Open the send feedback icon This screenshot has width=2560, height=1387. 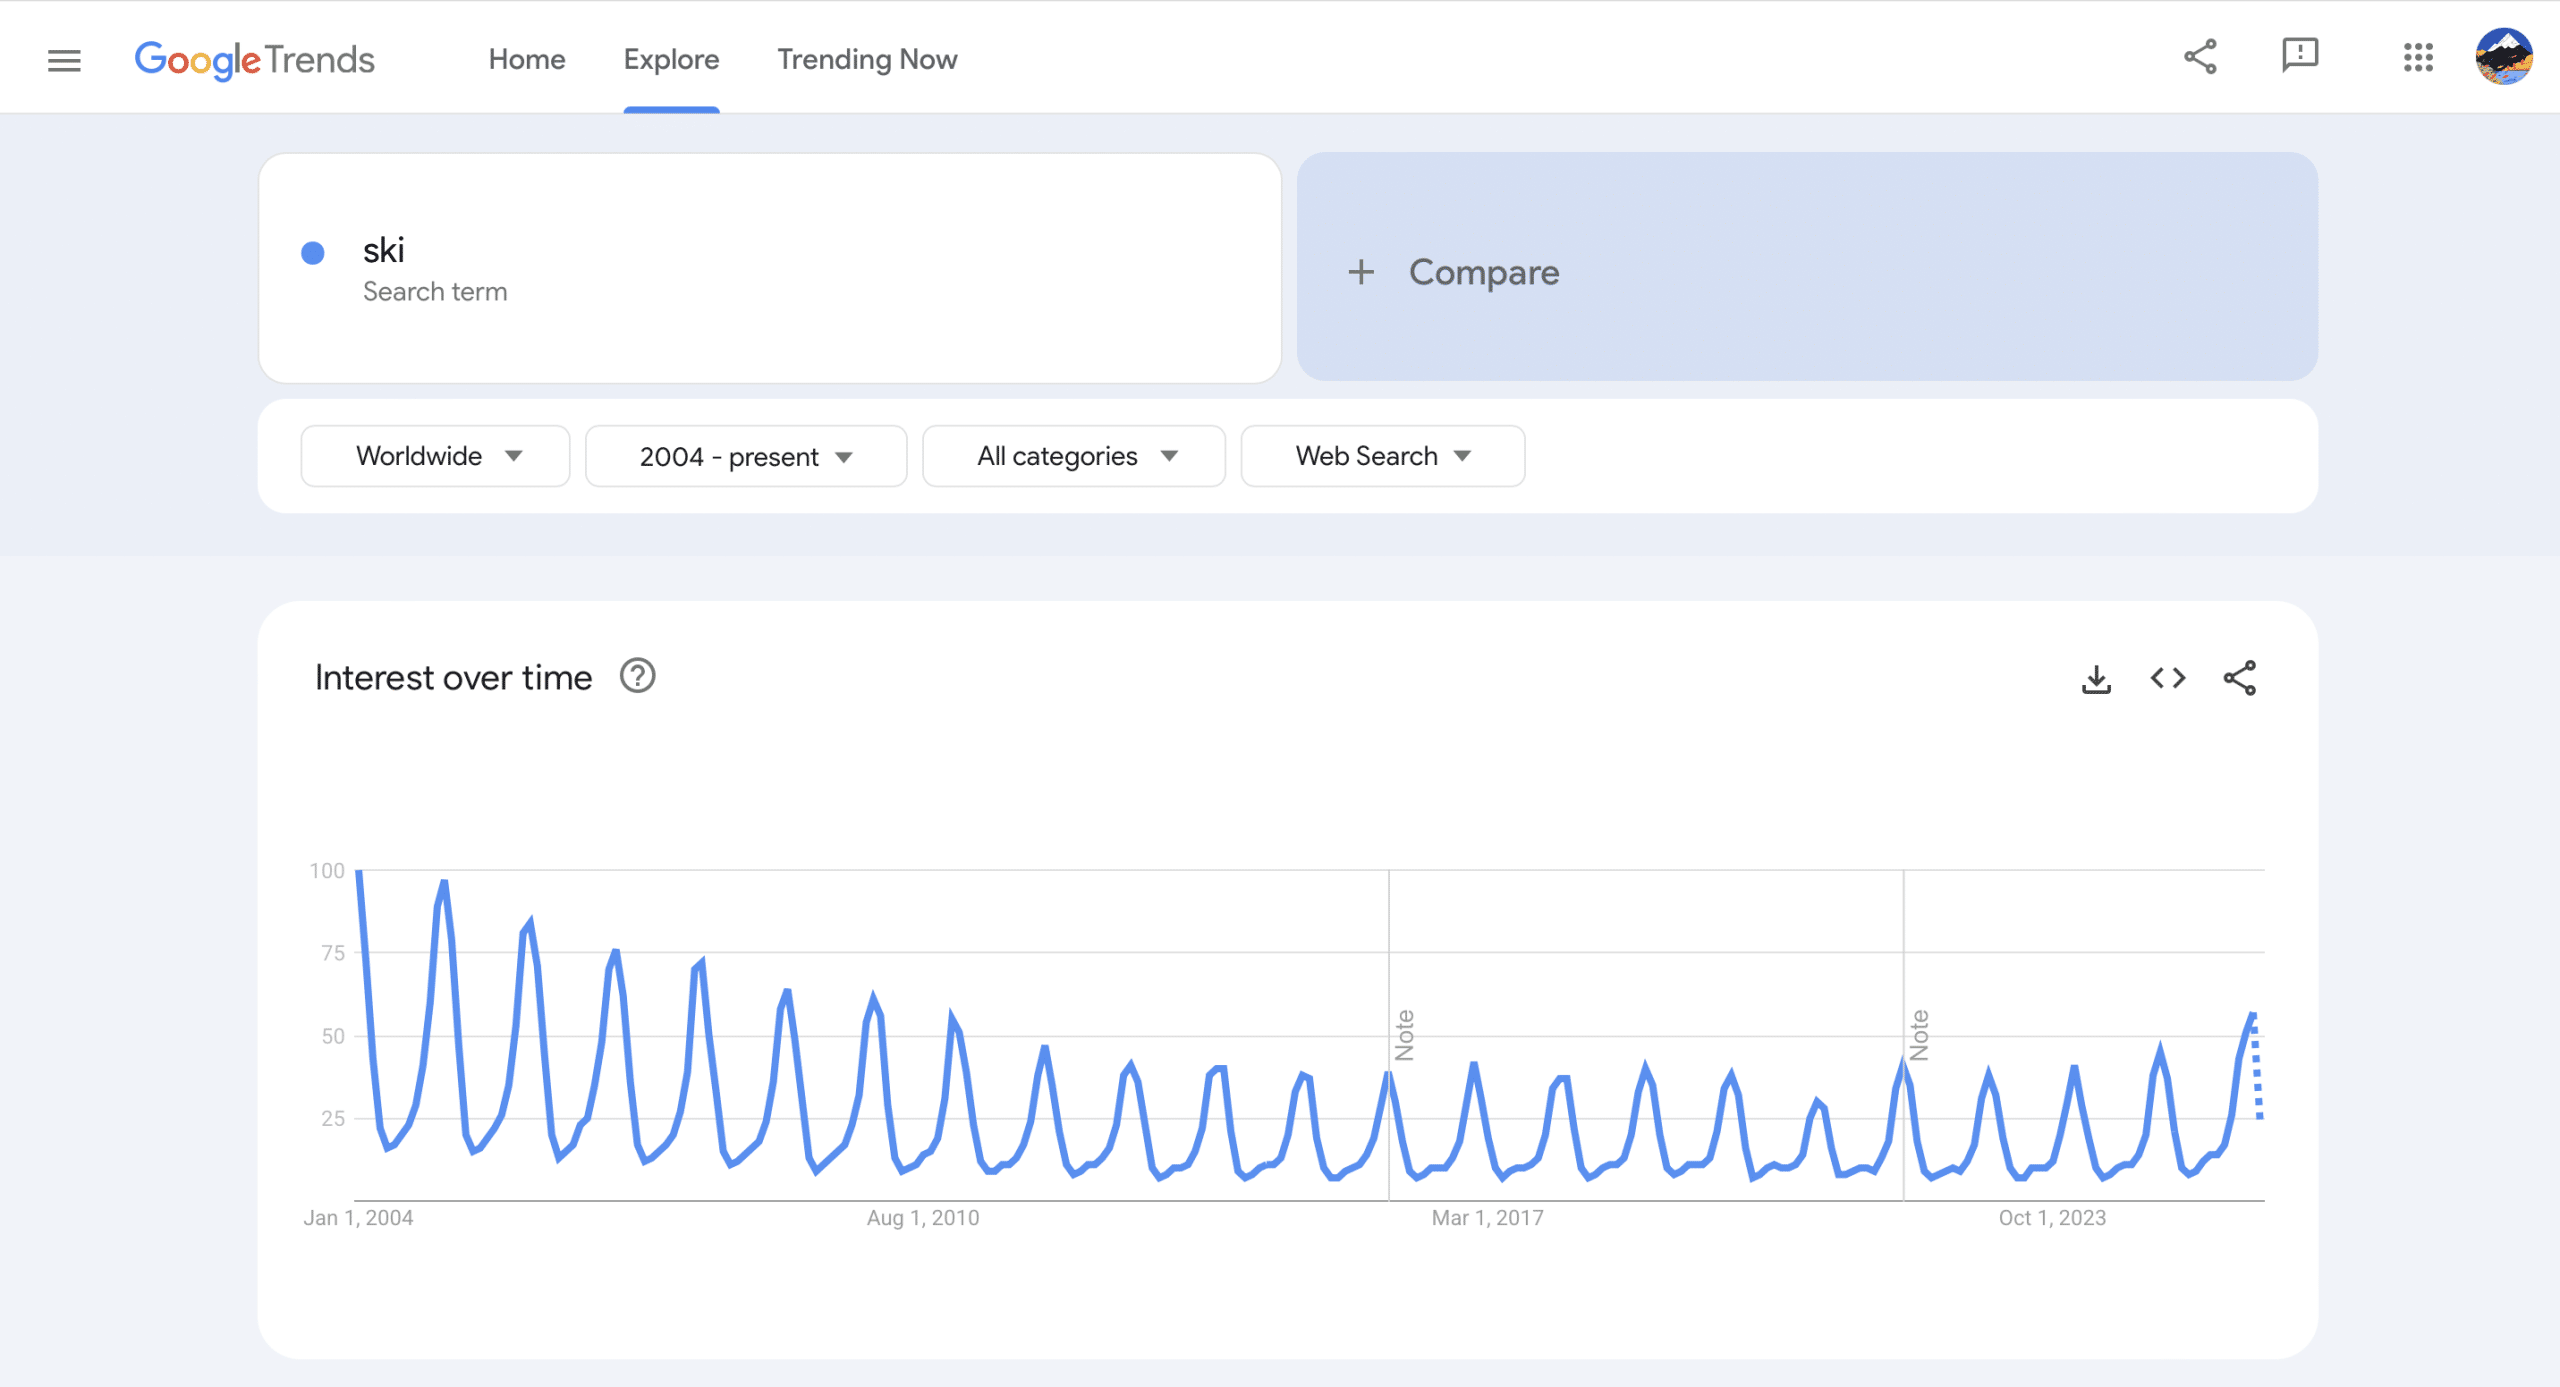pos(2299,56)
